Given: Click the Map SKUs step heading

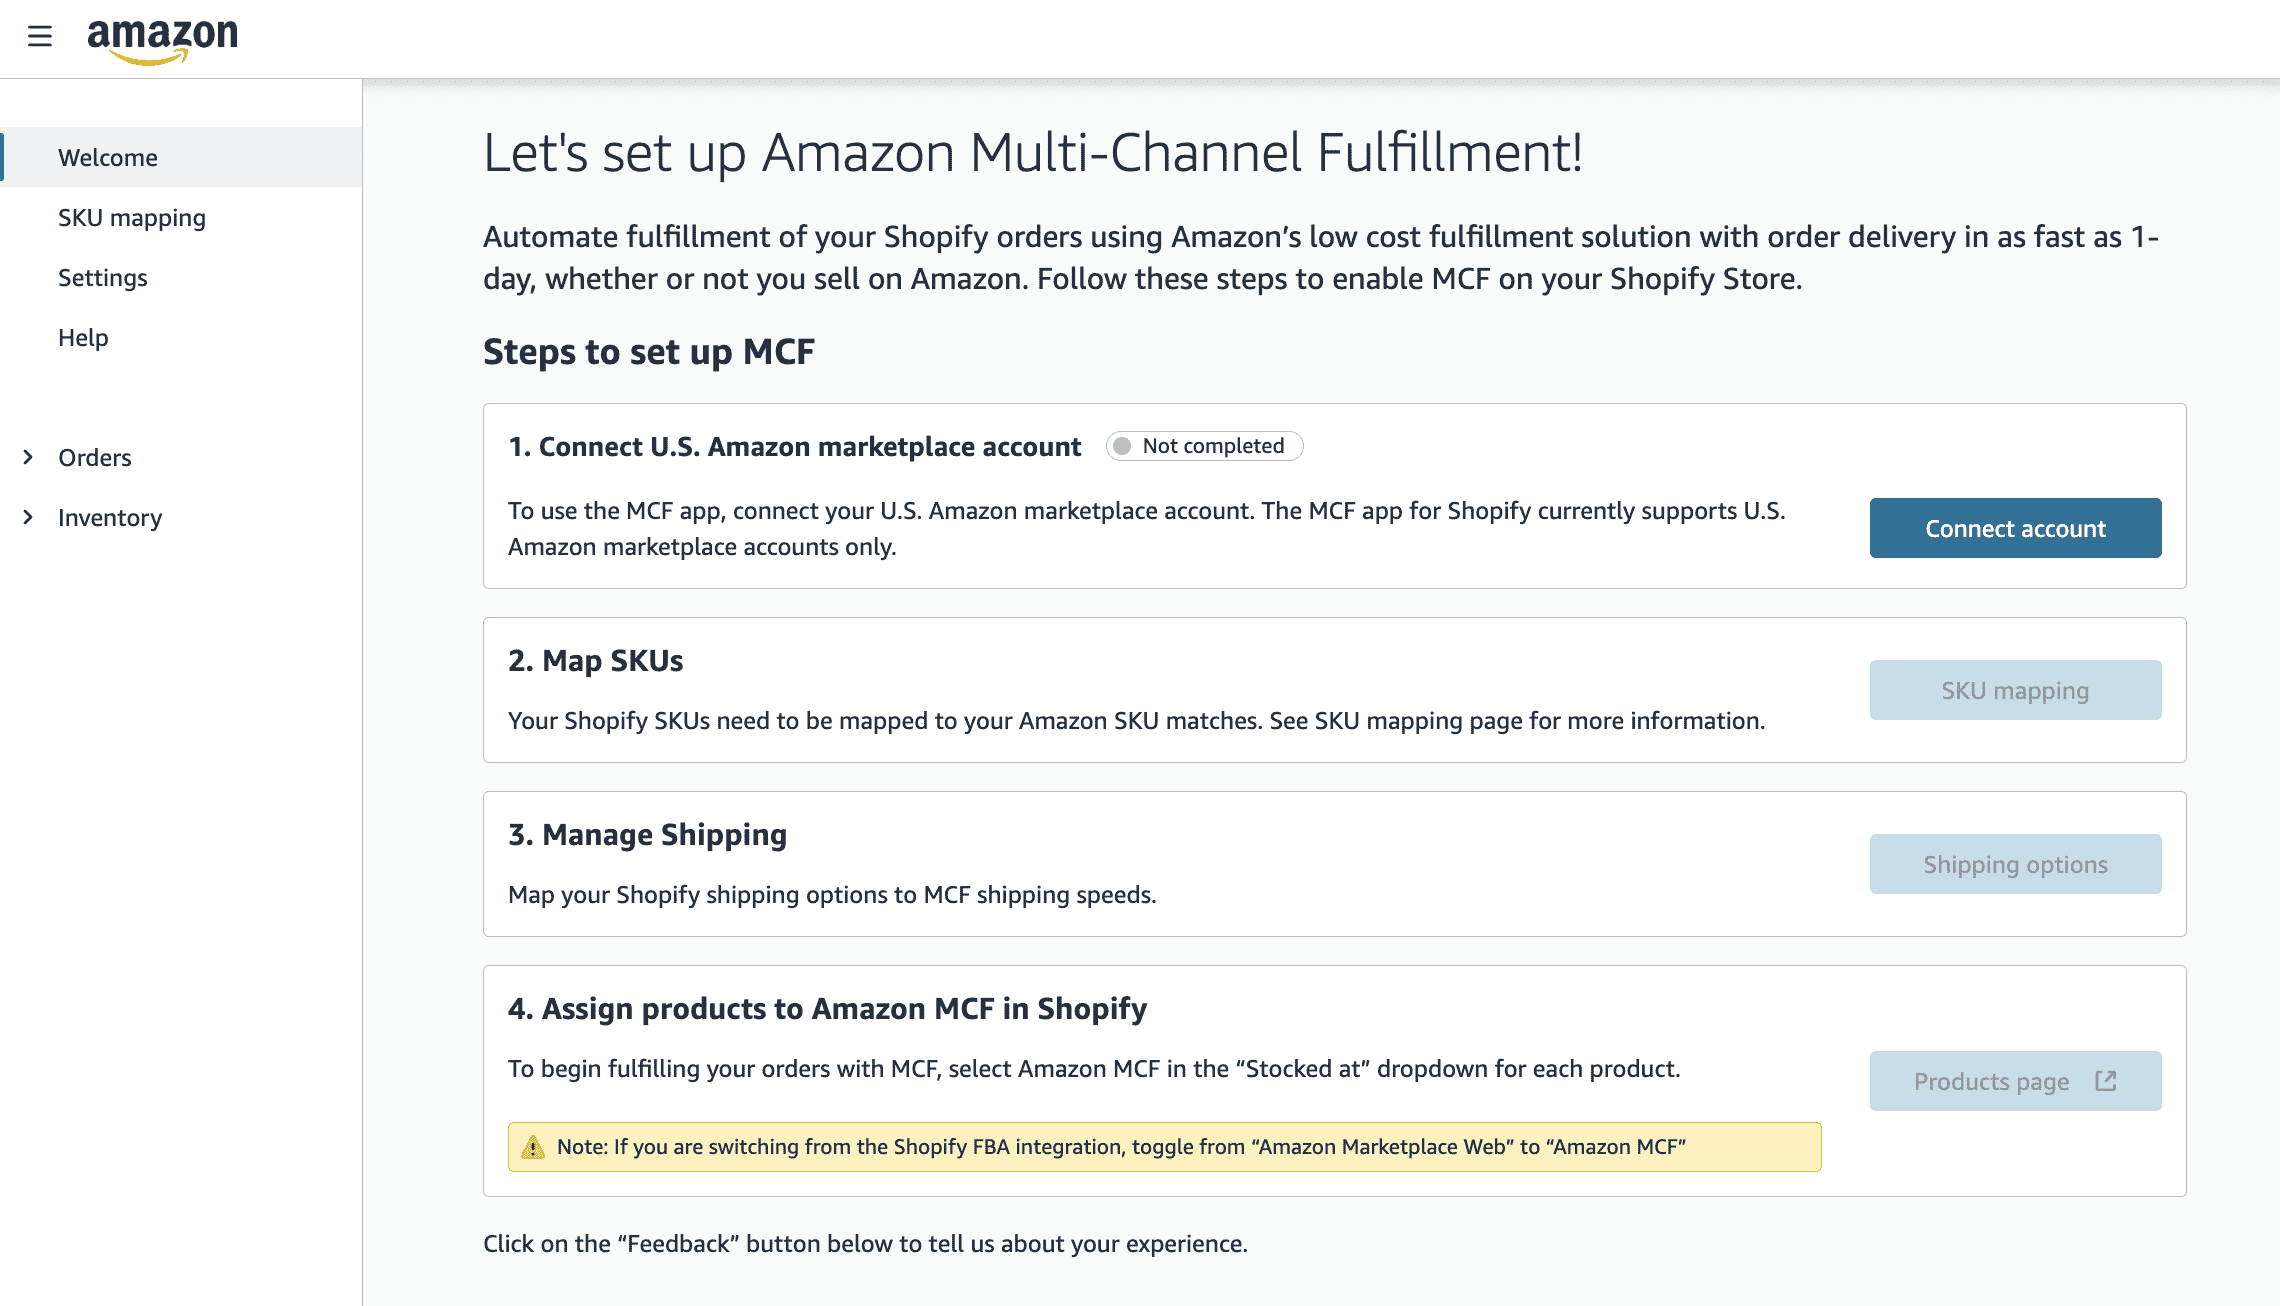Looking at the screenshot, I should pyautogui.click(x=596, y=661).
